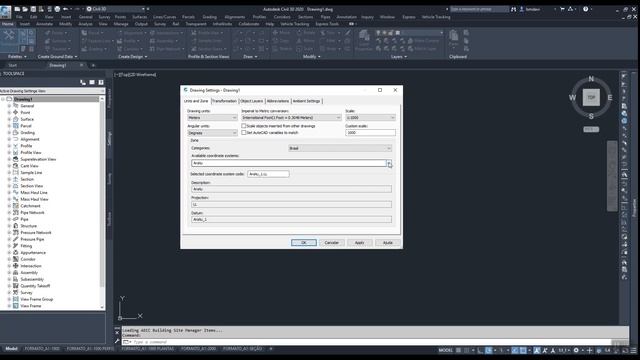Click the Alignment icon in settings tree

click(16, 139)
